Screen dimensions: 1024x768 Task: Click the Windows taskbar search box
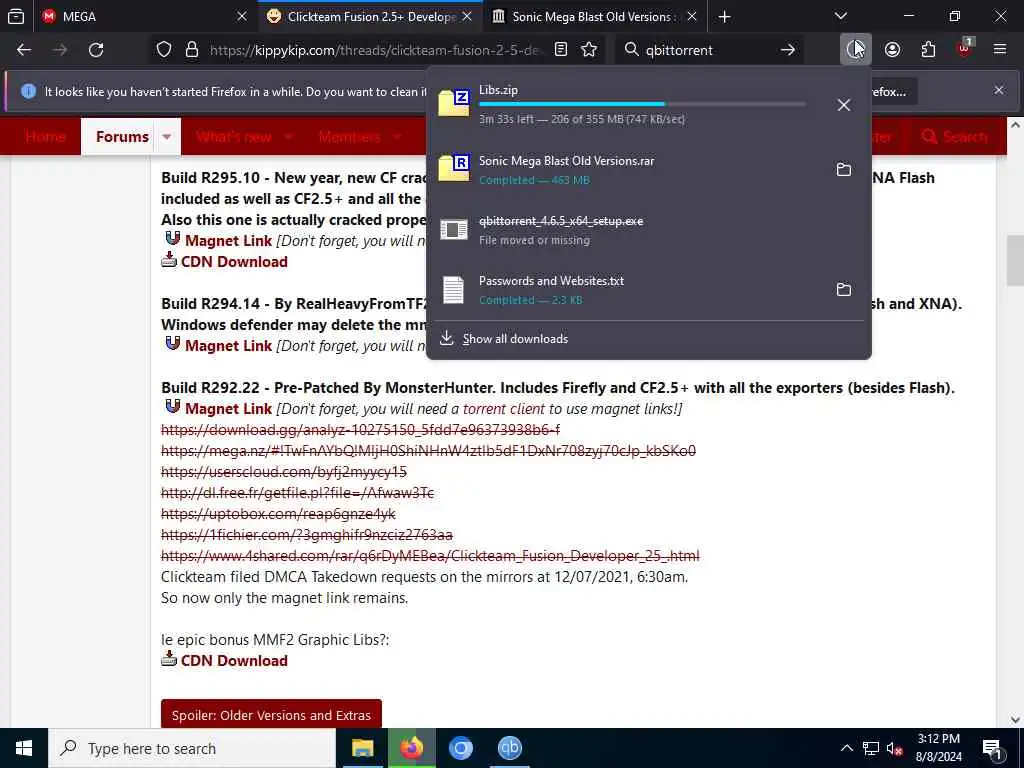coord(192,748)
